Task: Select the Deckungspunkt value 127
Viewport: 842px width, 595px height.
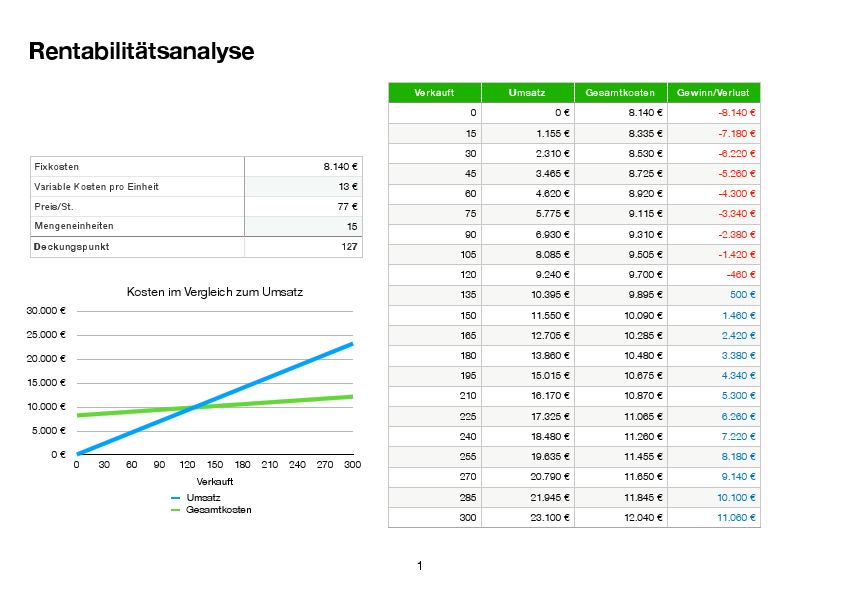Action: point(303,246)
